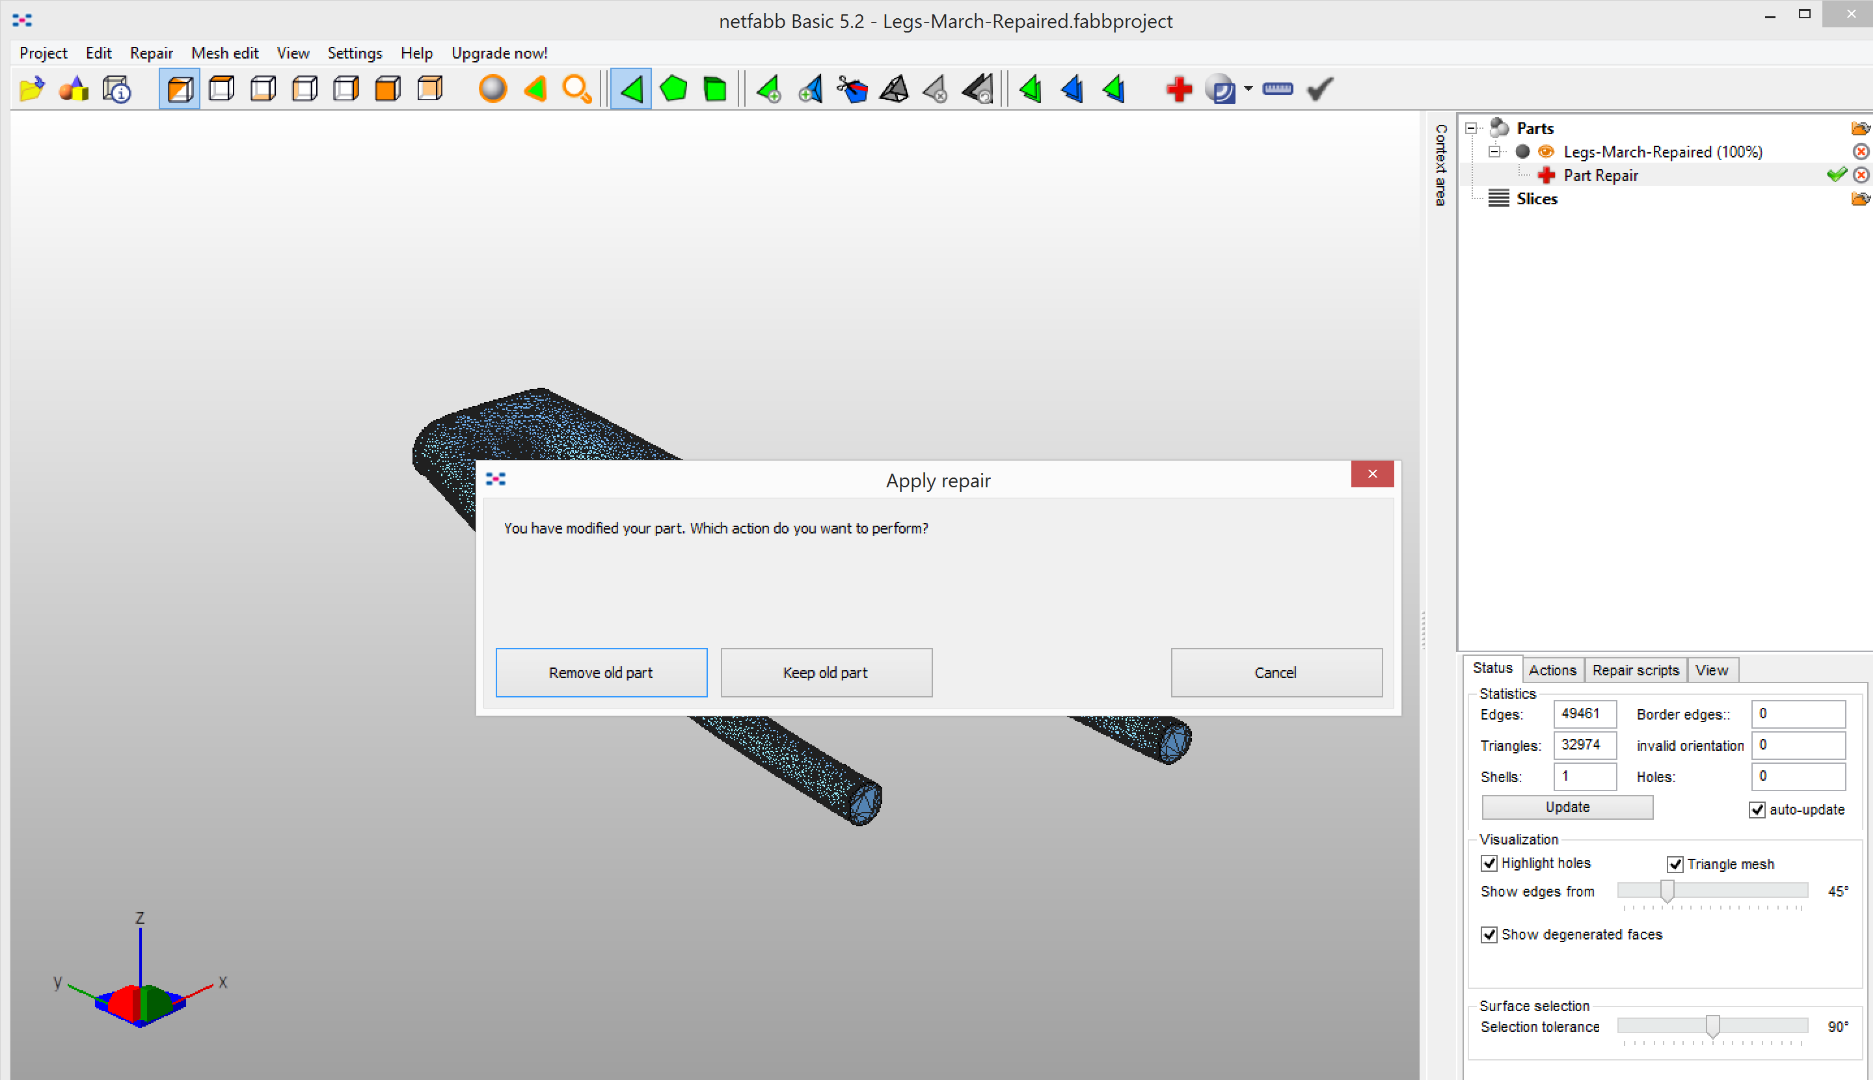
Task: Click the ruler measurement icon
Action: coord(1278,89)
